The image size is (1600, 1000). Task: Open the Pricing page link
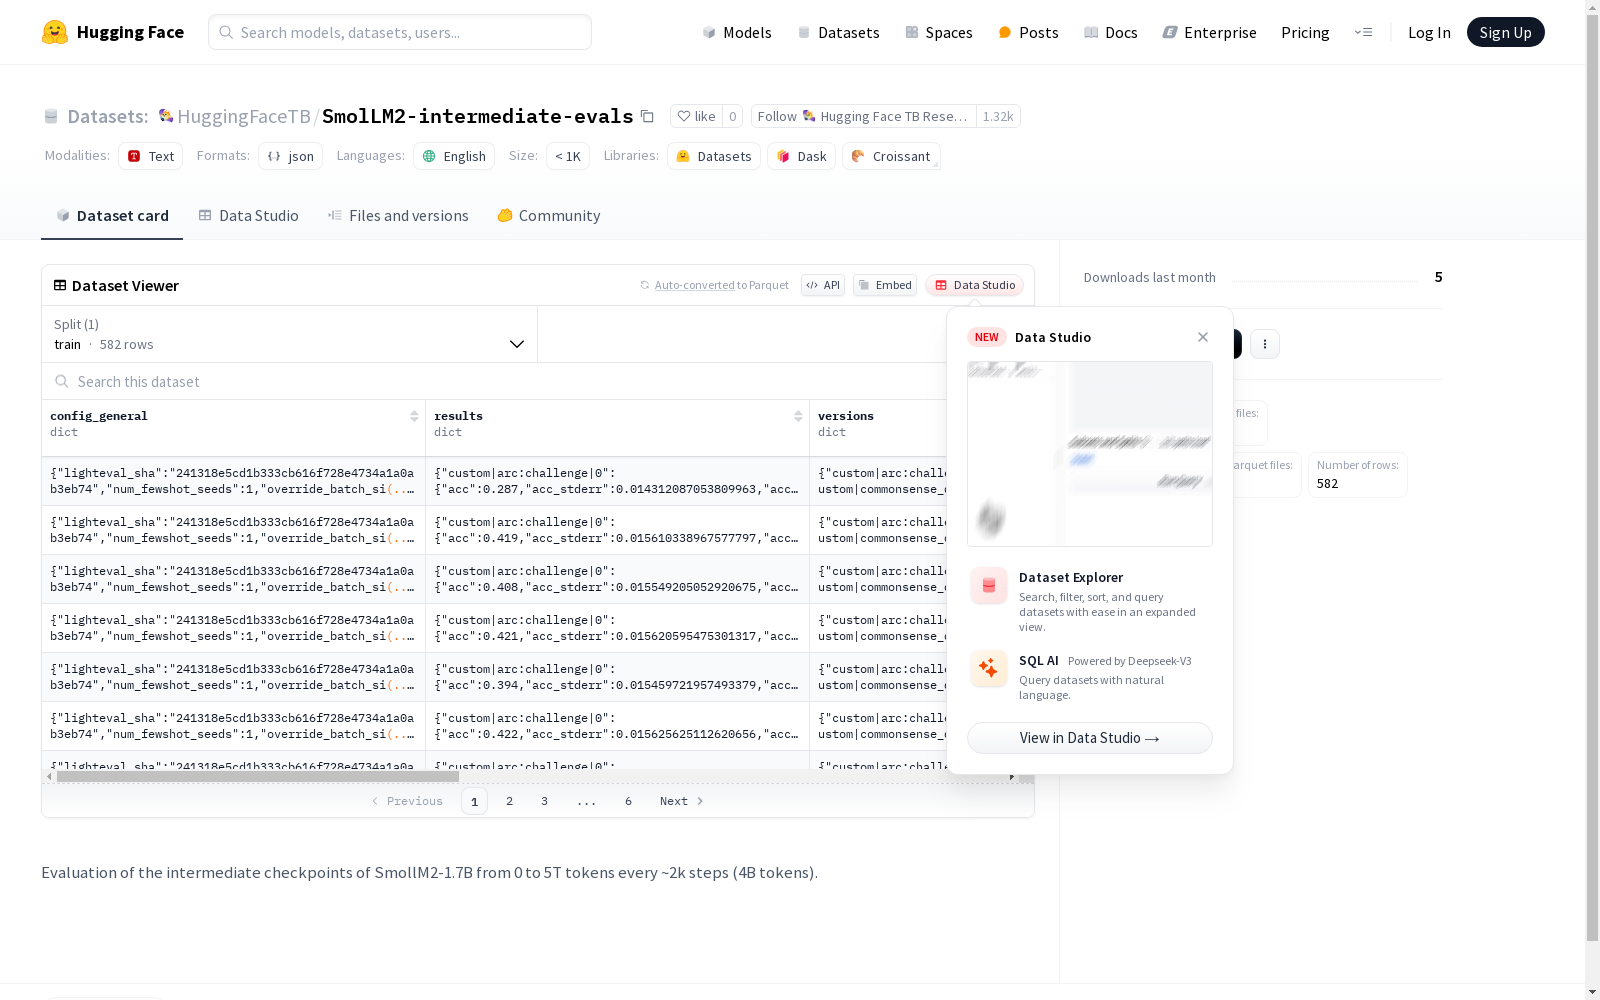point(1305,32)
